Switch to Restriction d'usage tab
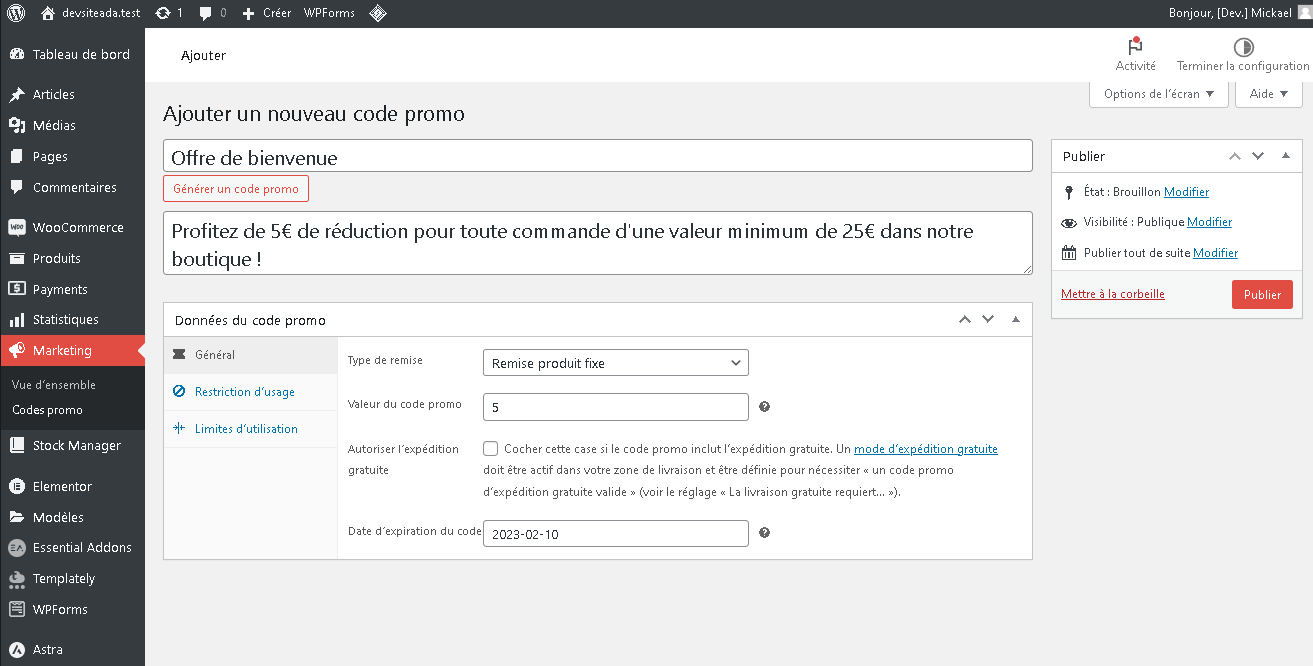1313x666 pixels. click(x=244, y=392)
